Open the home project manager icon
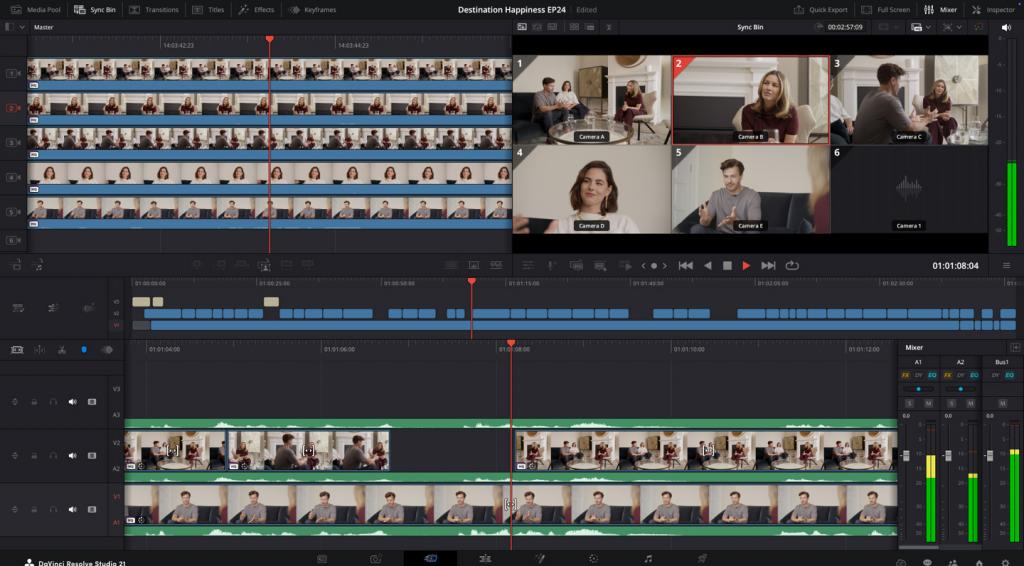Image resolution: width=1024 pixels, height=566 pixels. (x=979, y=562)
